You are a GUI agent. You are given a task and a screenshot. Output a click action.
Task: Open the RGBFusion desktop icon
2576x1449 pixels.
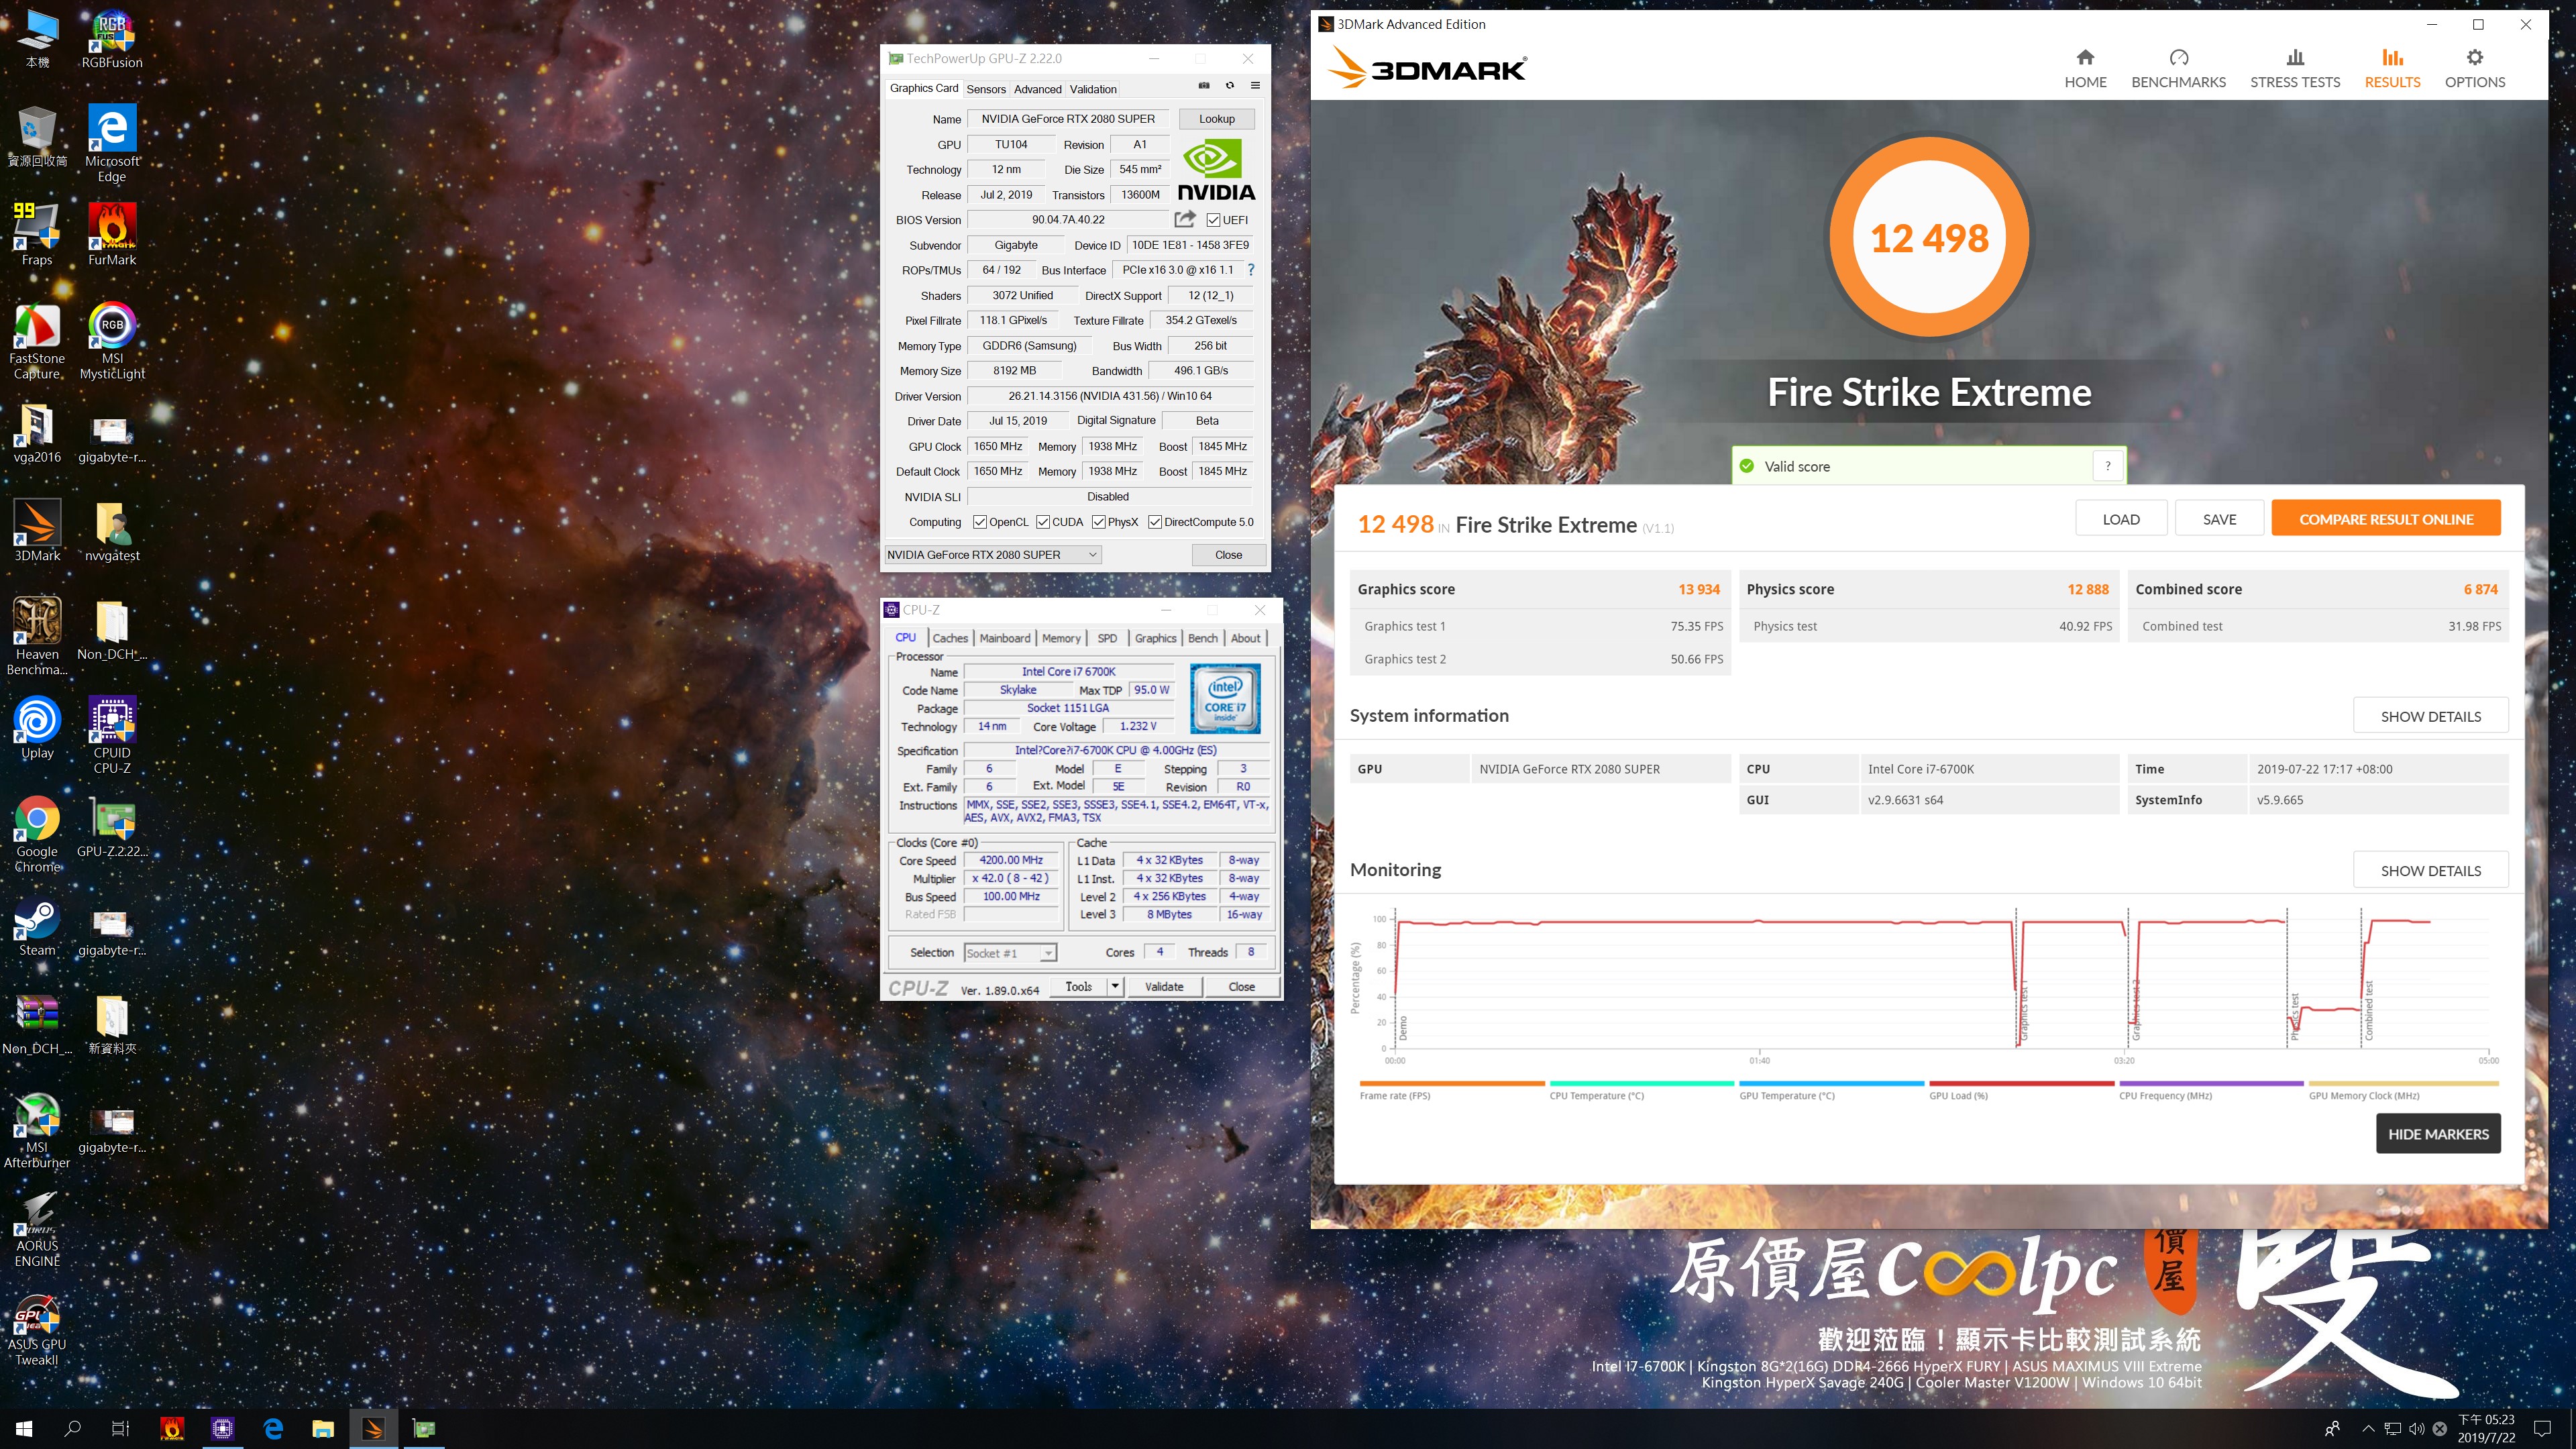click(x=112, y=40)
